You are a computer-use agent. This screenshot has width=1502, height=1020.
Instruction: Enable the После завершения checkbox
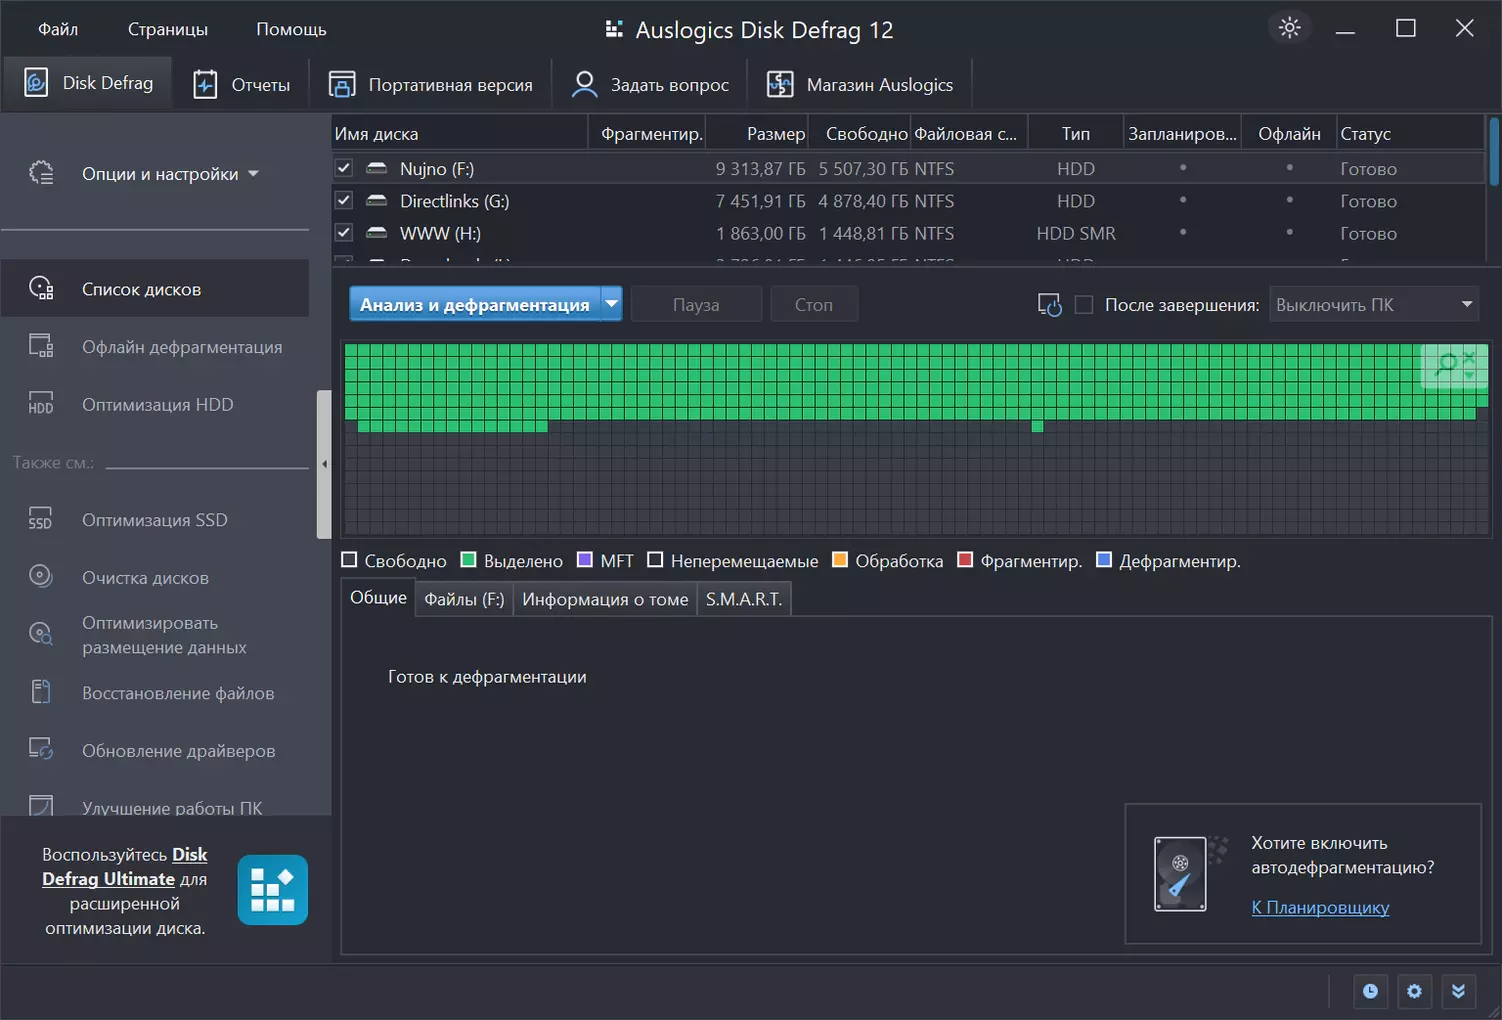pyautogui.click(x=1084, y=305)
